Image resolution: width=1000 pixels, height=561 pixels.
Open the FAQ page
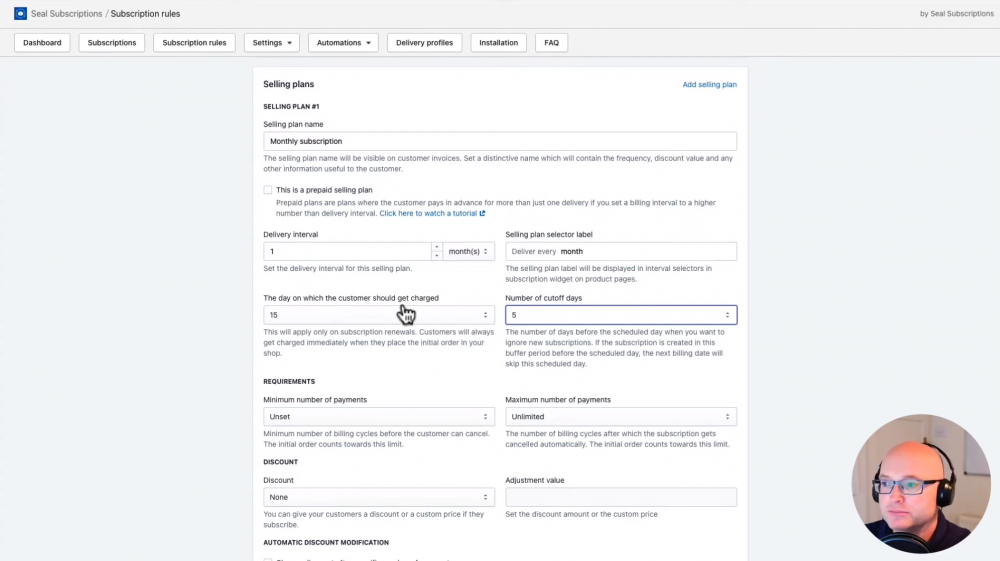coord(551,43)
